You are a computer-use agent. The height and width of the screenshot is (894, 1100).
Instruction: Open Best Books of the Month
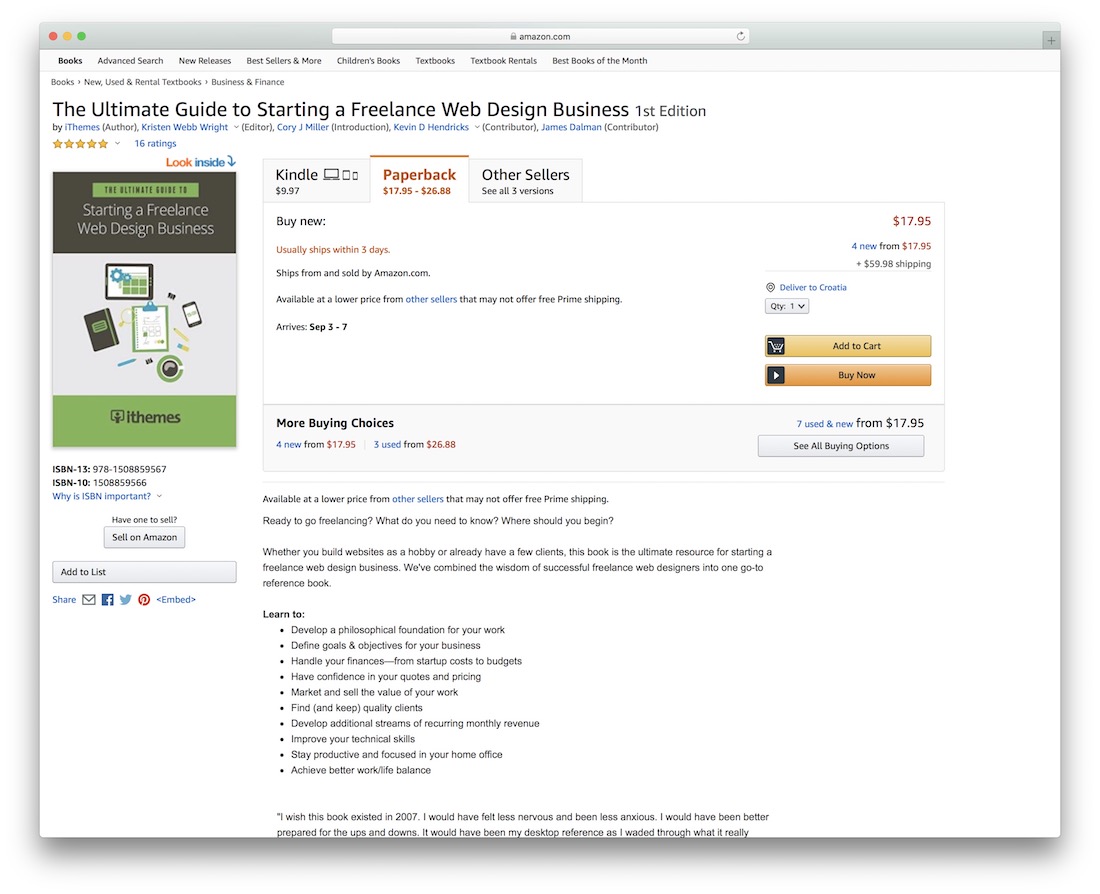point(600,61)
